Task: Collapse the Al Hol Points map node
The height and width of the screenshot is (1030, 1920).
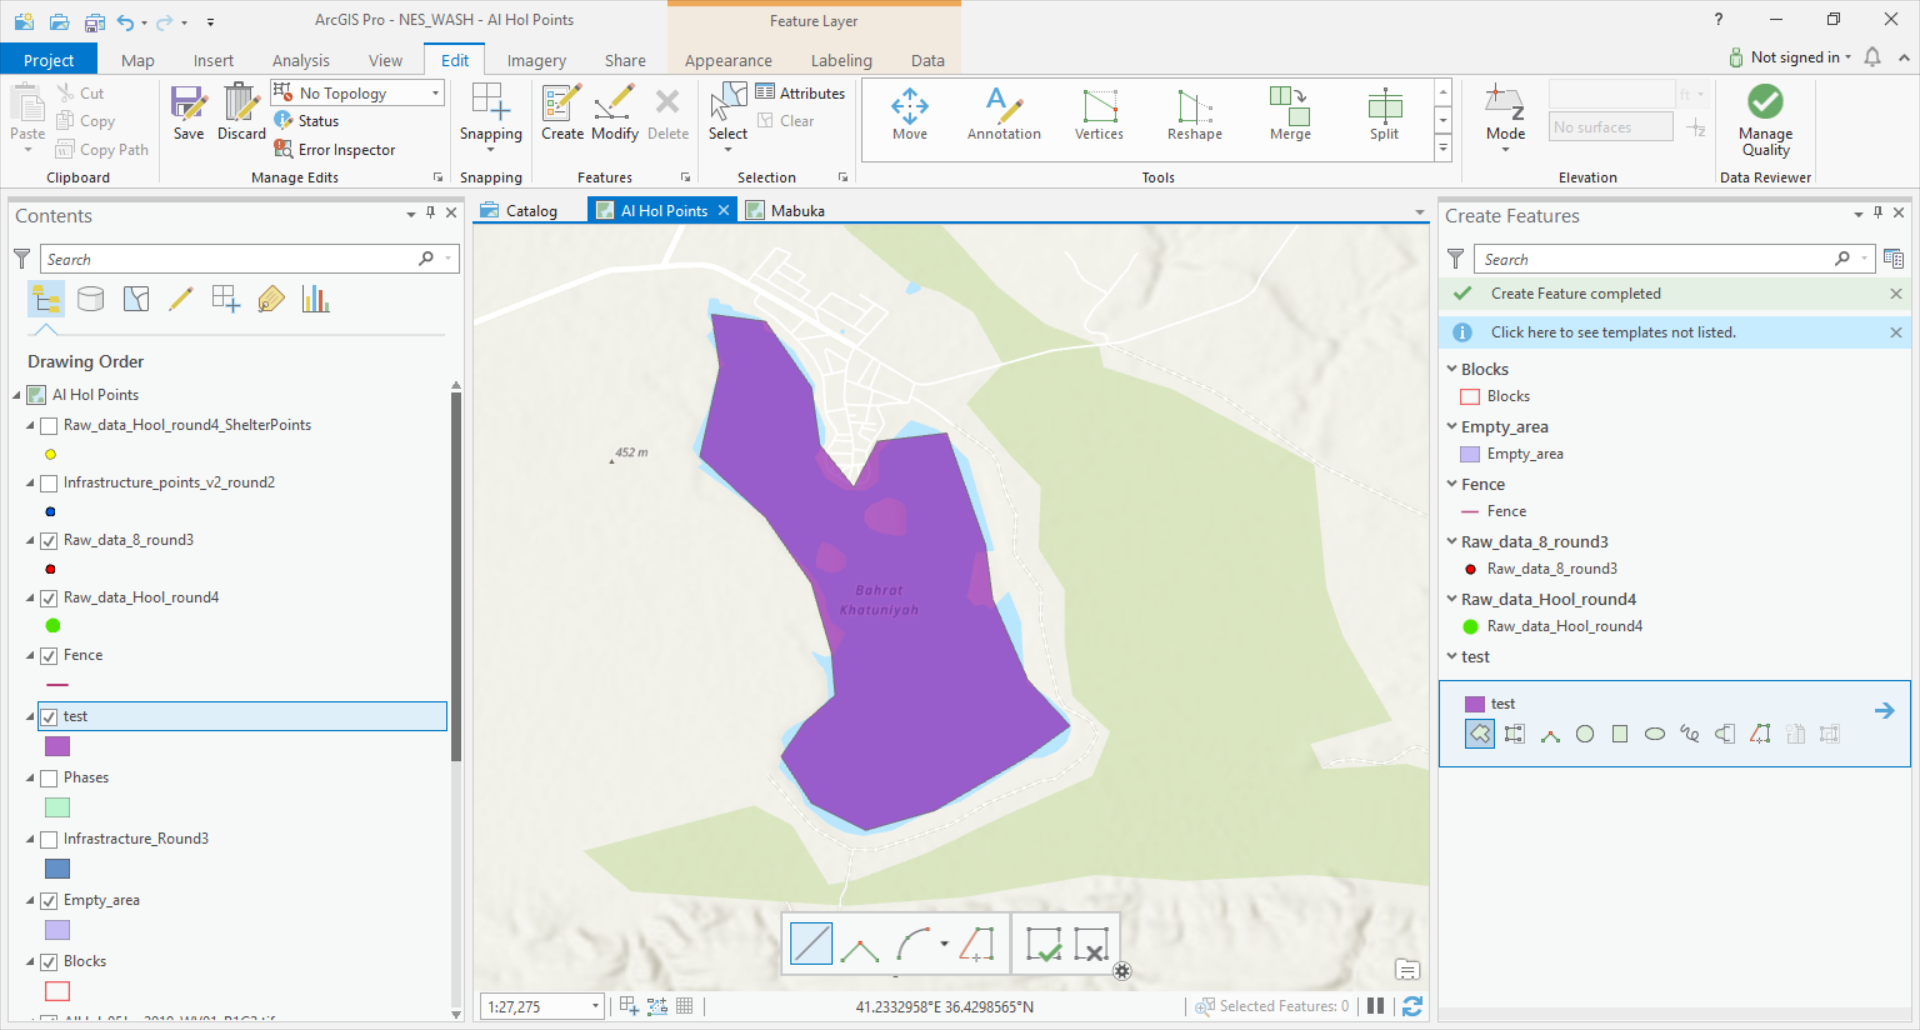Action: pyautogui.click(x=16, y=395)
